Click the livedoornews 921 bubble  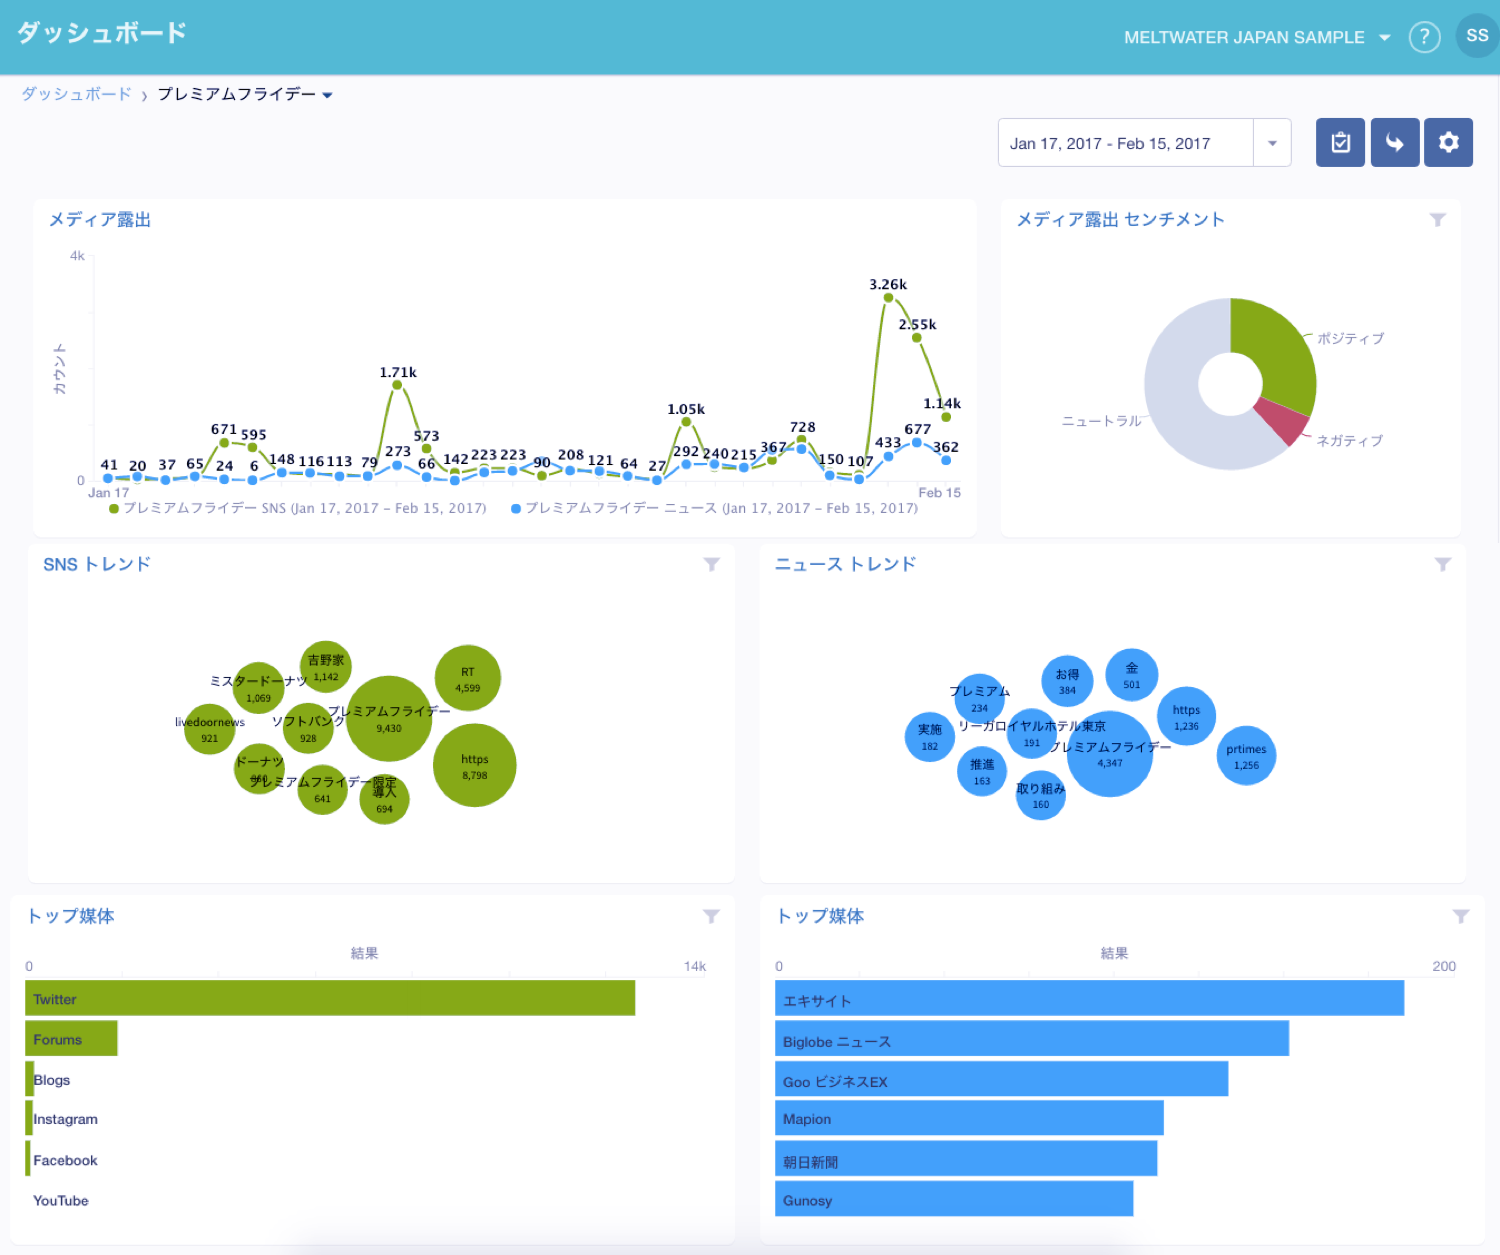click(x=209, y=729)
